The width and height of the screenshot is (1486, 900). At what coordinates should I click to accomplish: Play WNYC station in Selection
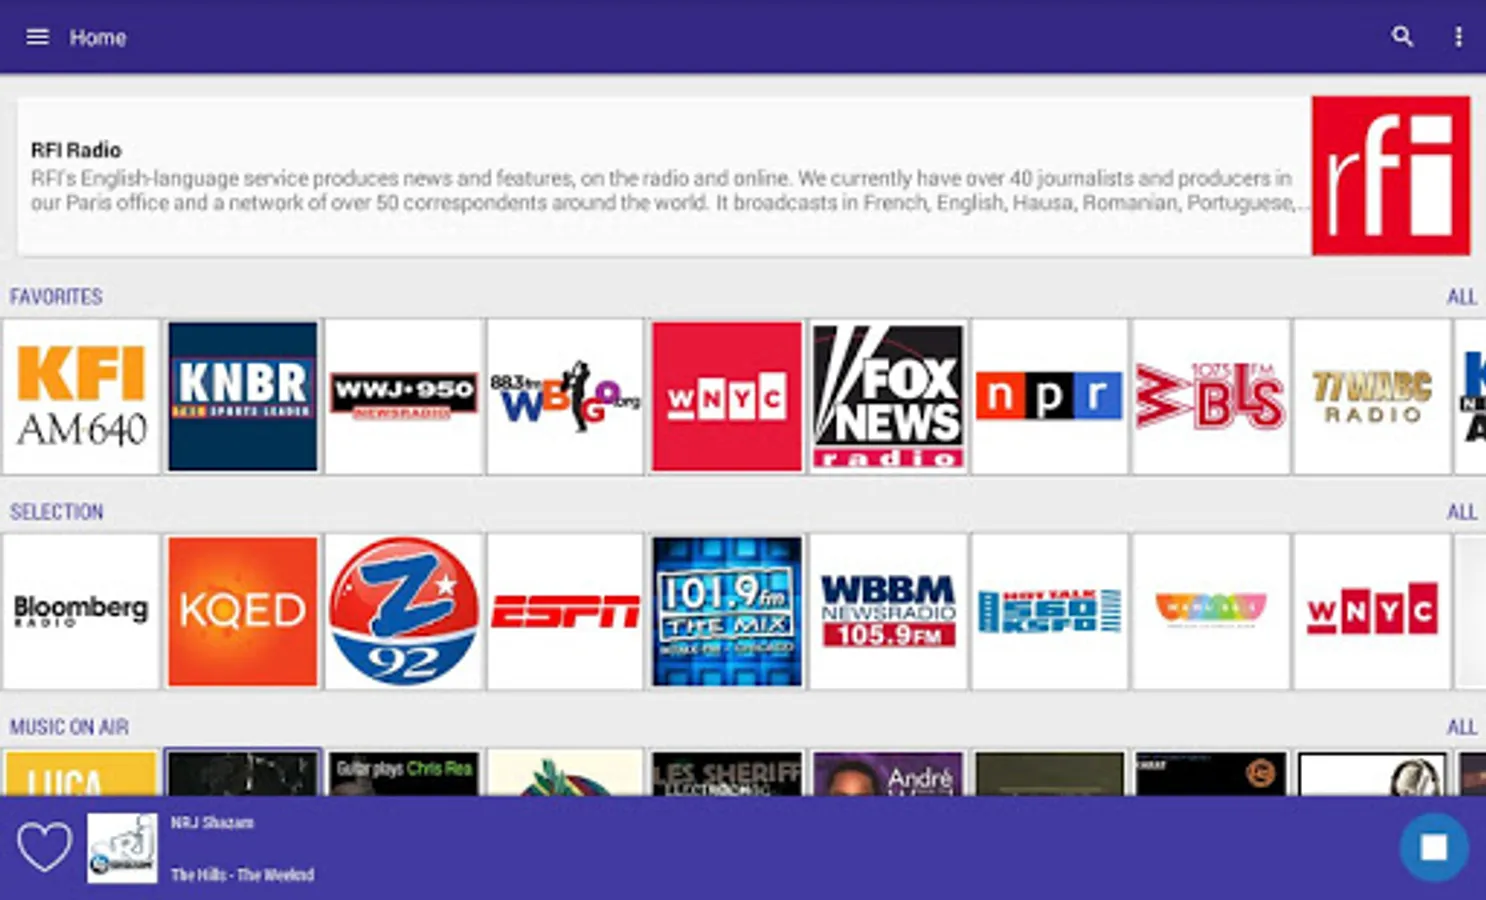pos(1372,611)
